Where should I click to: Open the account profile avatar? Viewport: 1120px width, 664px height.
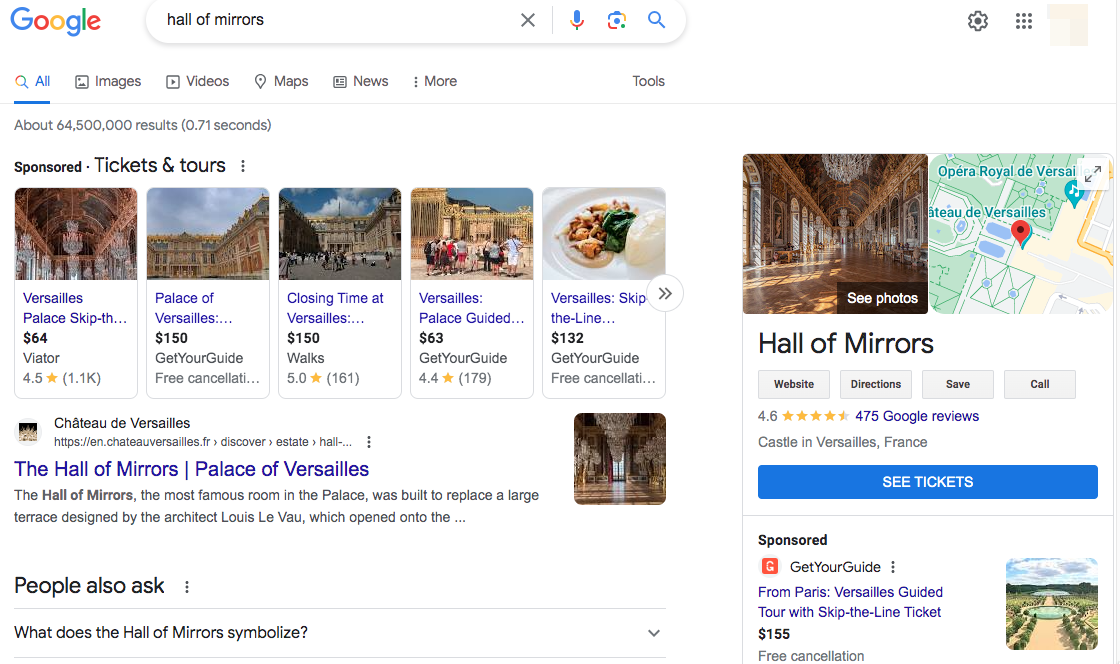tap(1067, 24)
